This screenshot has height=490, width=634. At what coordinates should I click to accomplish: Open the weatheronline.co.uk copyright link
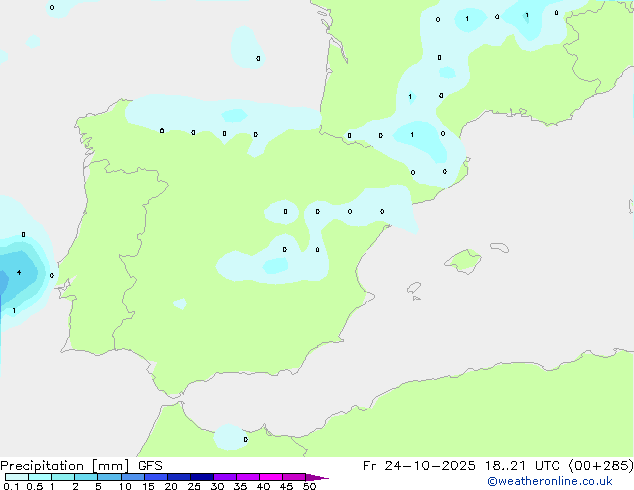(550, 482)
